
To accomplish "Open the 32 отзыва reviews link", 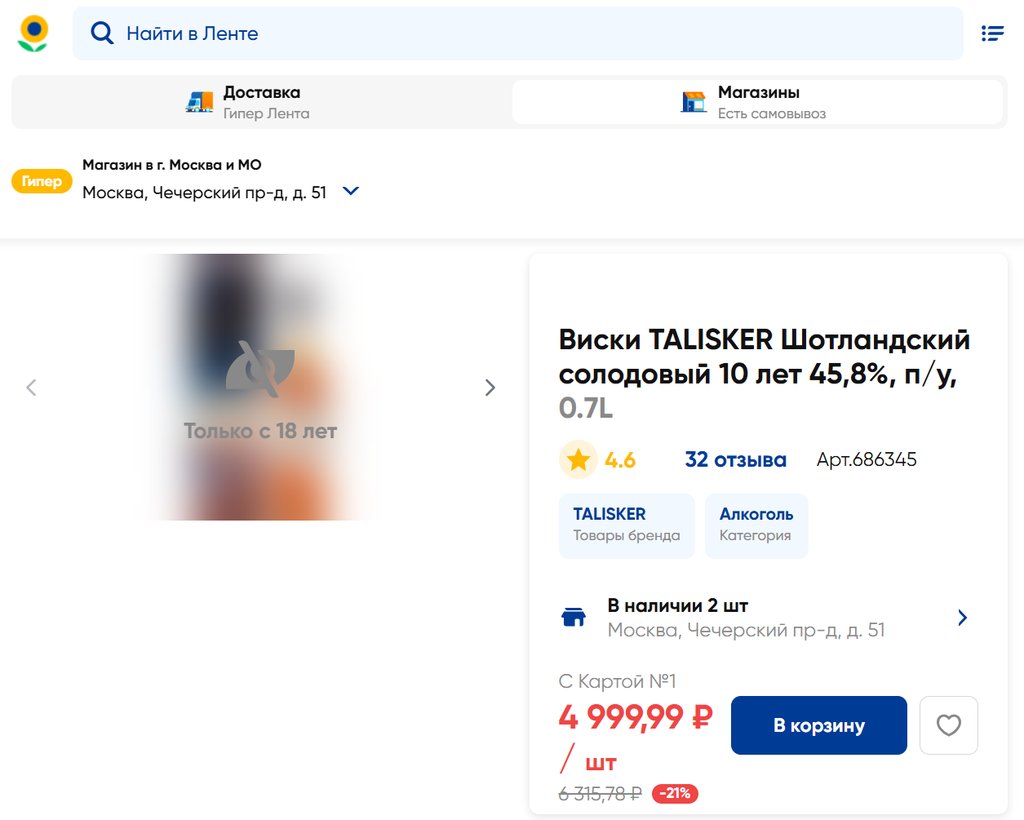I will 735,460.
